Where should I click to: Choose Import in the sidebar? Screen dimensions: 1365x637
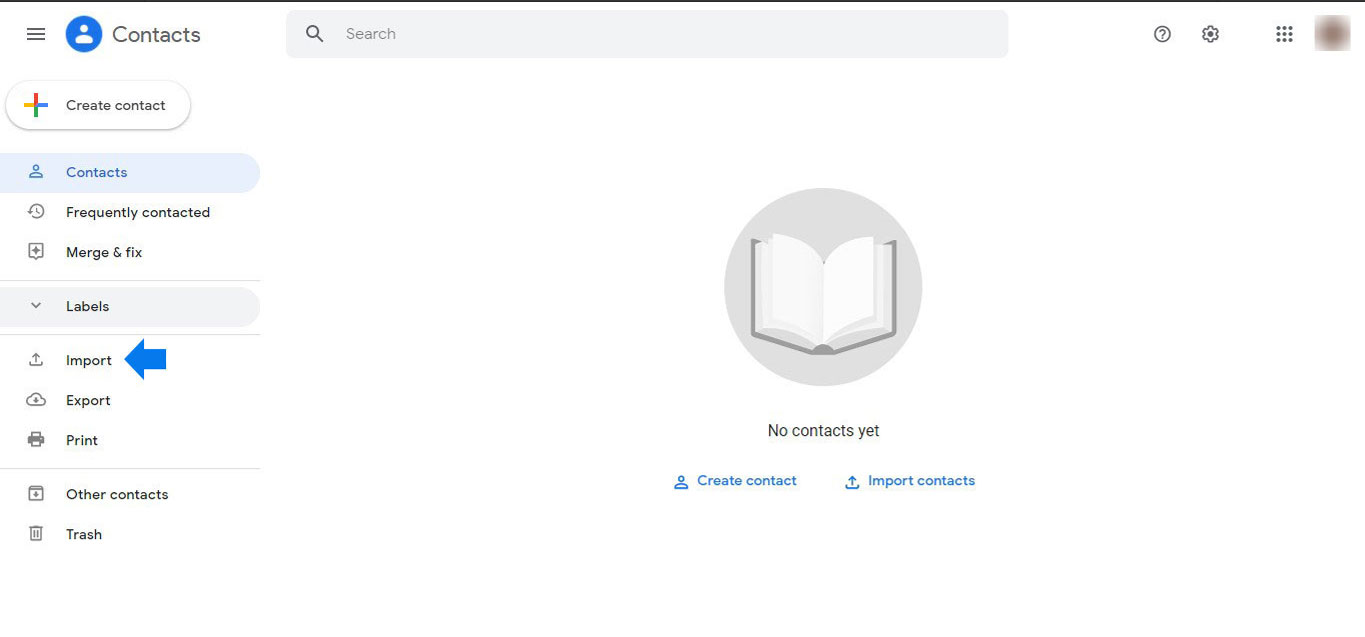point(130,360)
